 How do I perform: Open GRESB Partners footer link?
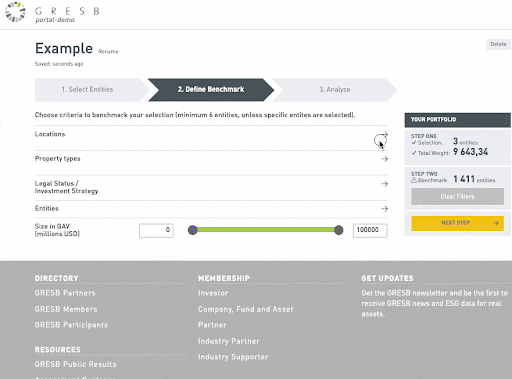[65, 293]
